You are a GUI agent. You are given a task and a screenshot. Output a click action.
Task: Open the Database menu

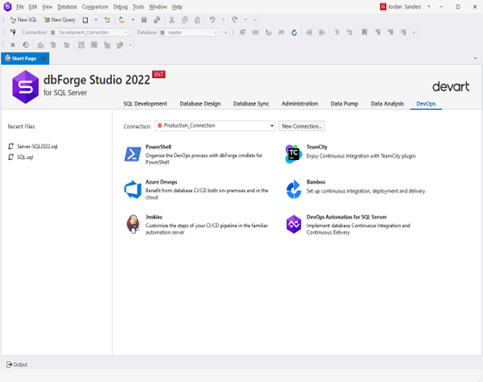[x=67, y=7]
